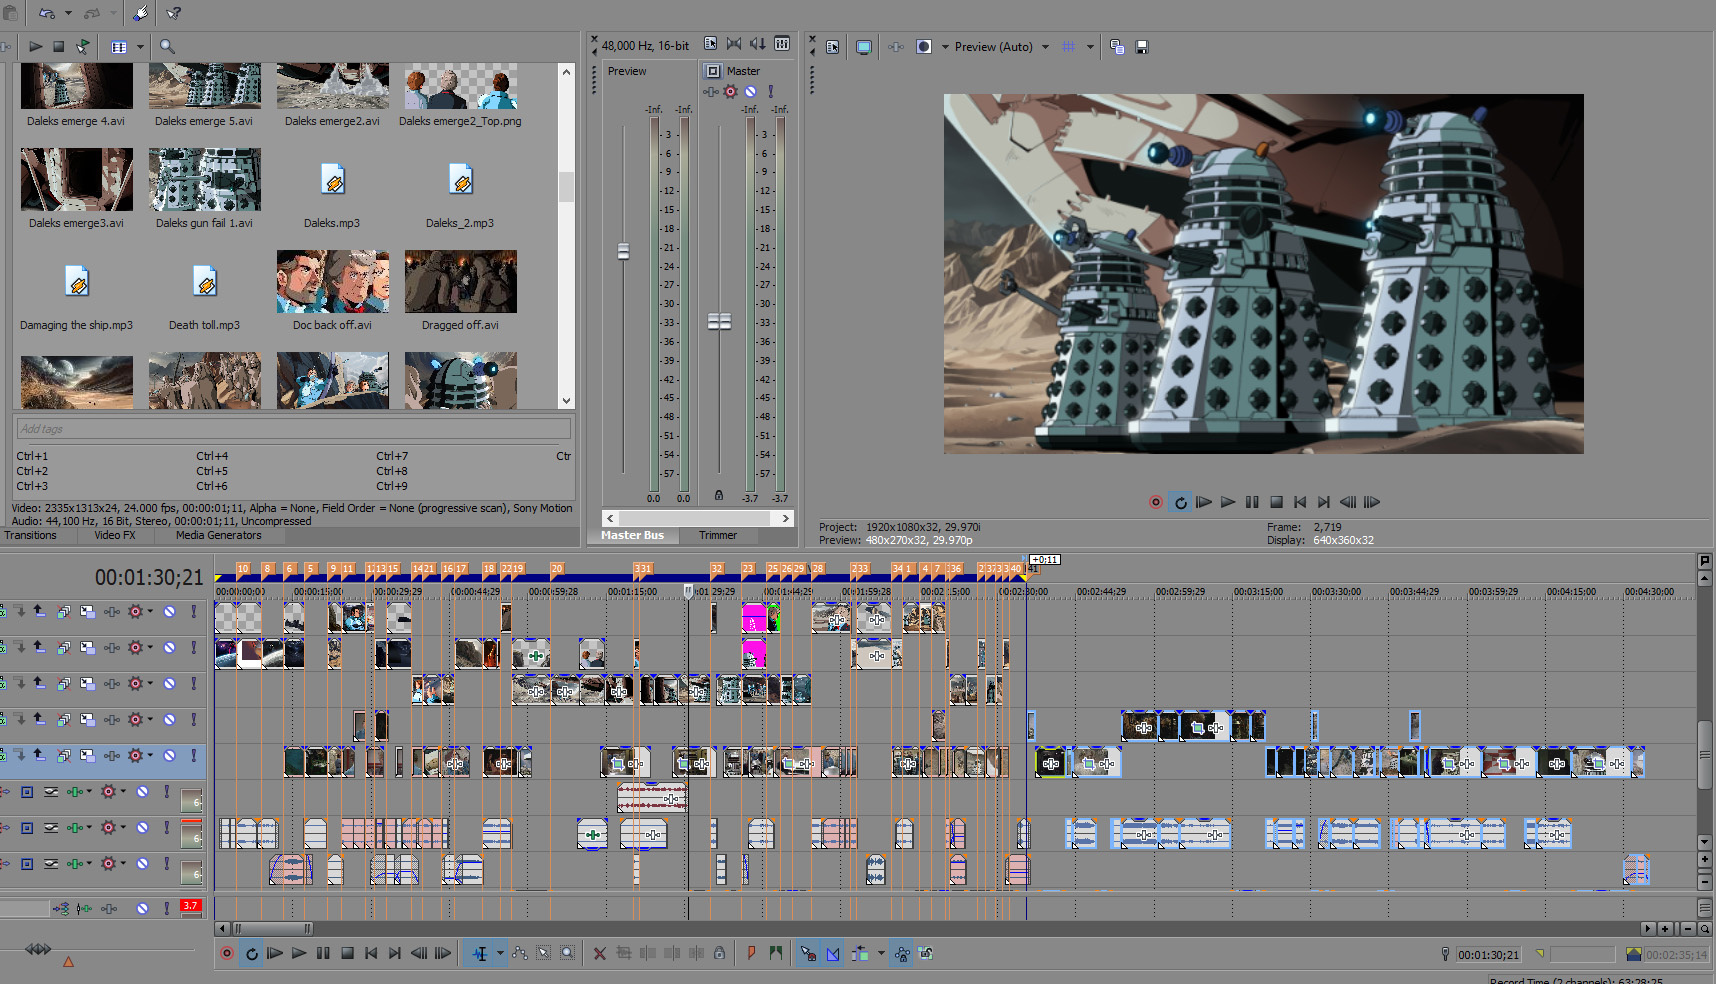
Task: Click the red Delete X in timeline toolbar
Action: [600, 954]
